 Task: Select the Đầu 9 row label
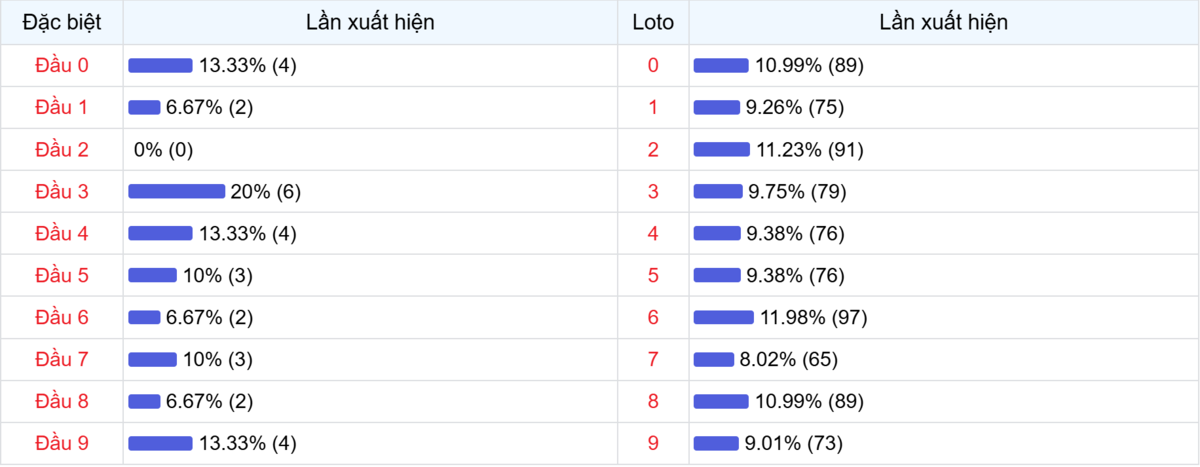click(62, 443)
